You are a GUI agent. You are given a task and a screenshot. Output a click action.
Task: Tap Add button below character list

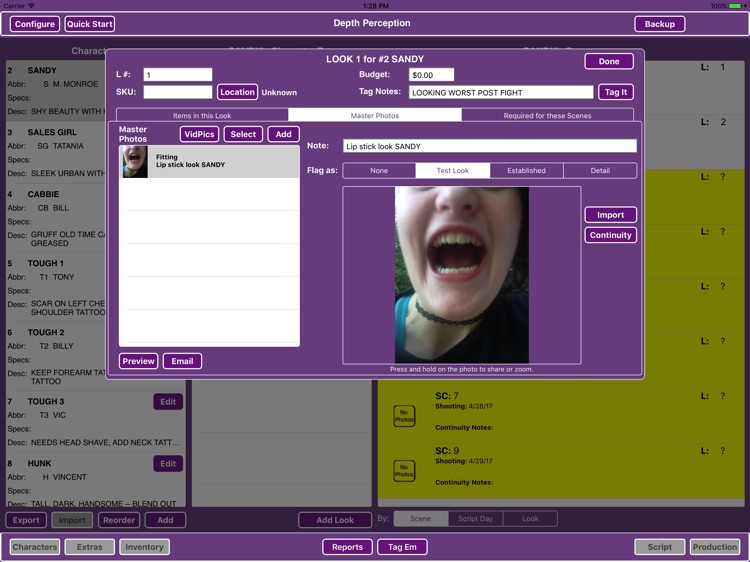[165, 520]
